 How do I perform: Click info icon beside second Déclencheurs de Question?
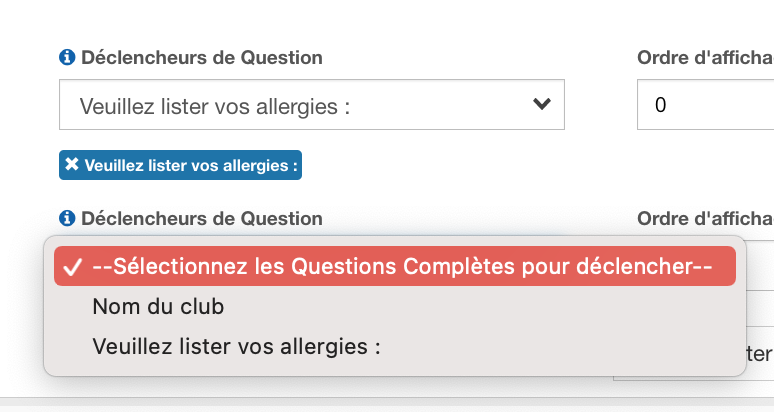pyautogui.click(x=67, y=218)
